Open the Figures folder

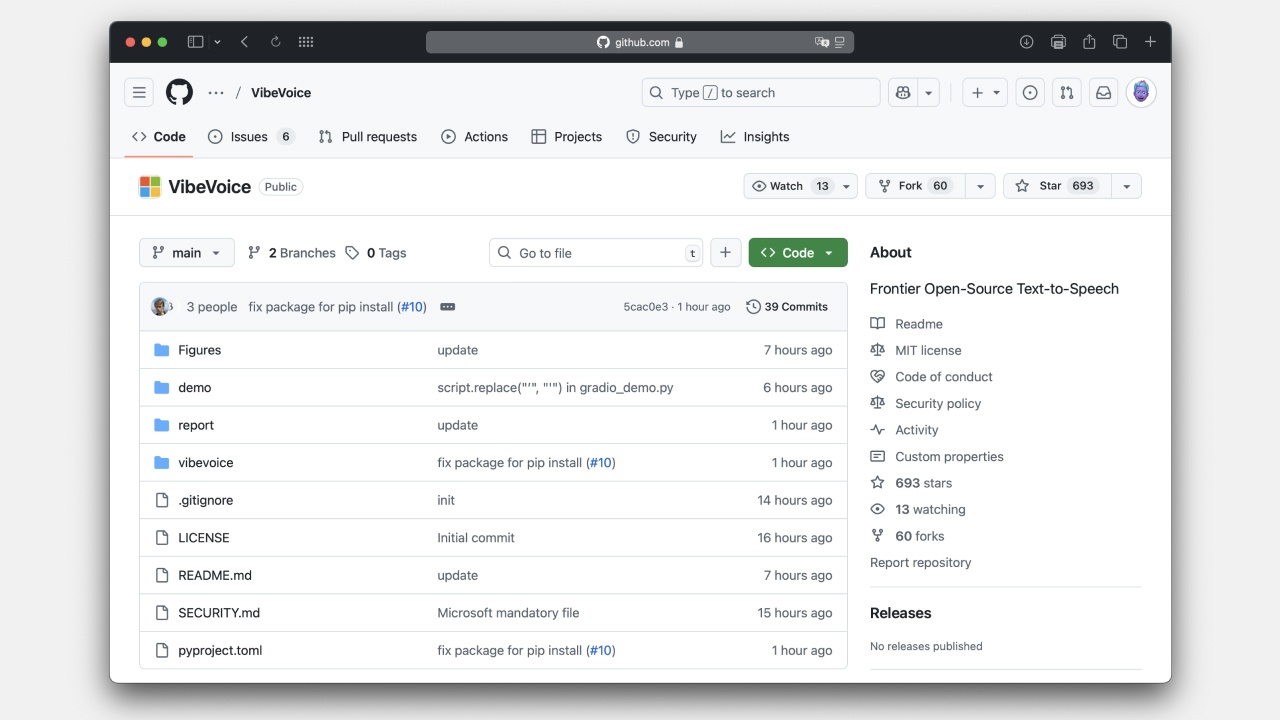click(x=200, y=350)
